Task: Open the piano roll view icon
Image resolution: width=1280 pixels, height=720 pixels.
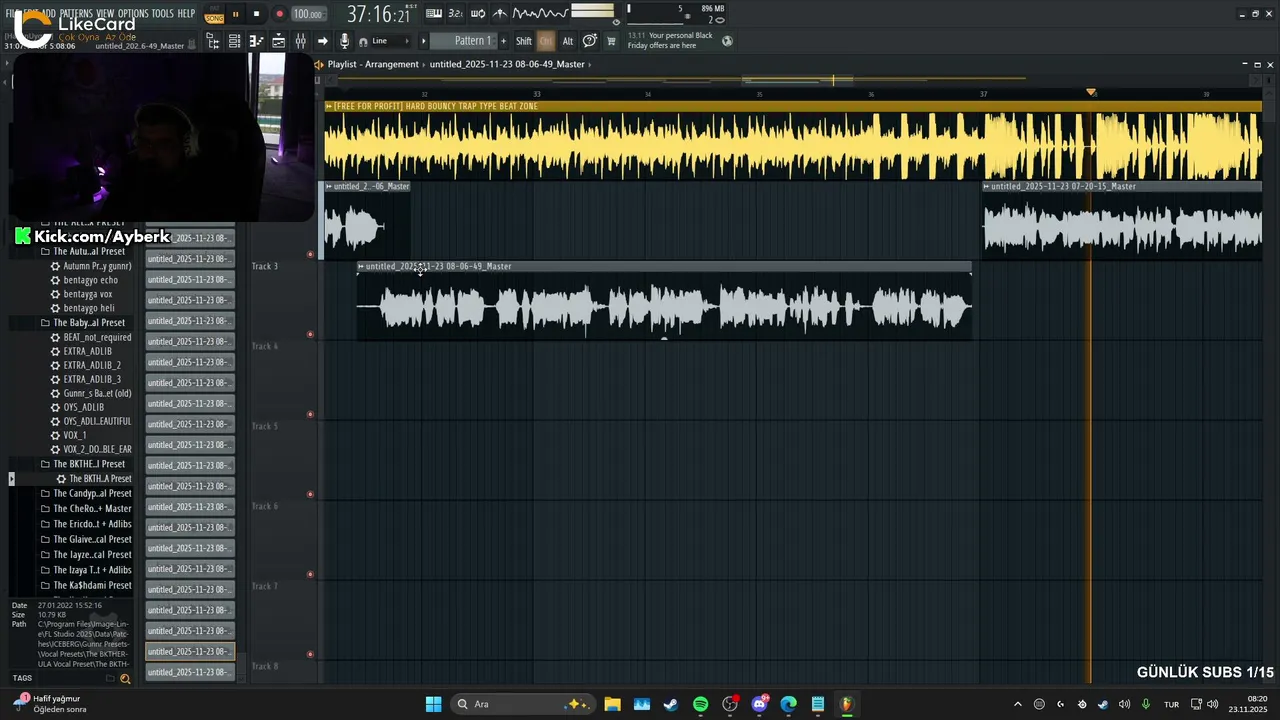Action: click(x=256, y=41)
